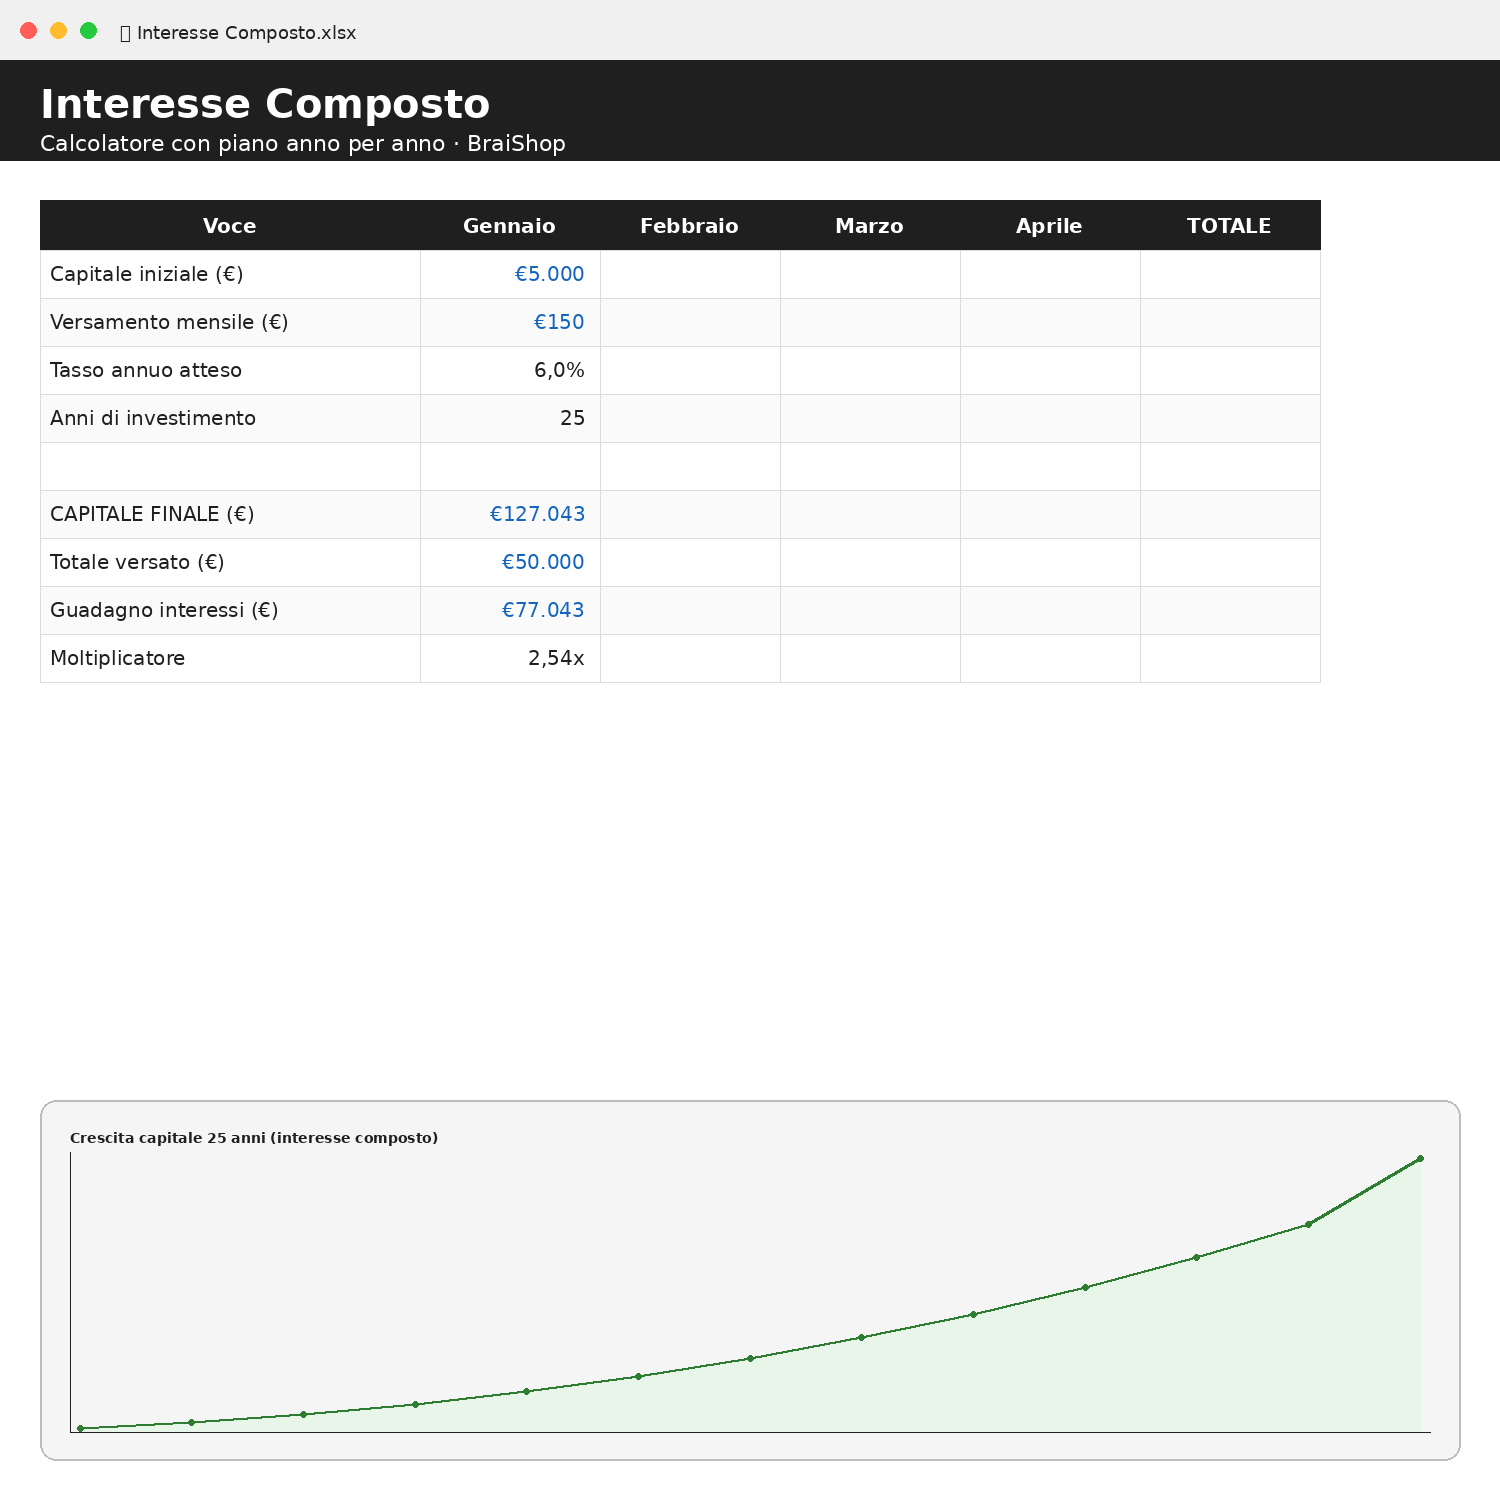Select the Febbraio column header
1500x1500 pixels.
[x=690, y=226]
